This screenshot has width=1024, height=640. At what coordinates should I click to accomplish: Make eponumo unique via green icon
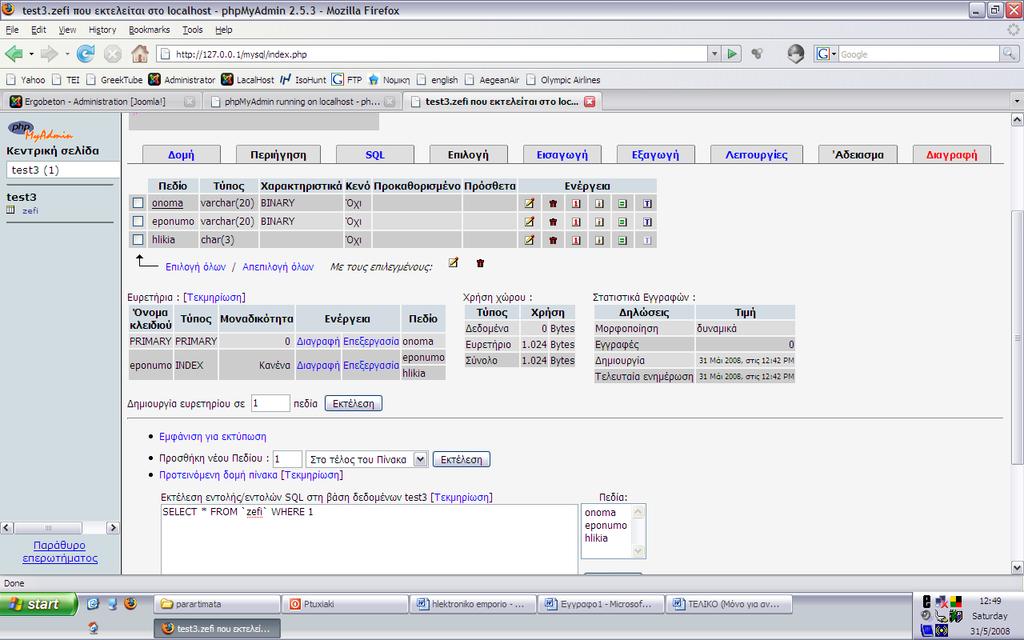tap(622, 221)
